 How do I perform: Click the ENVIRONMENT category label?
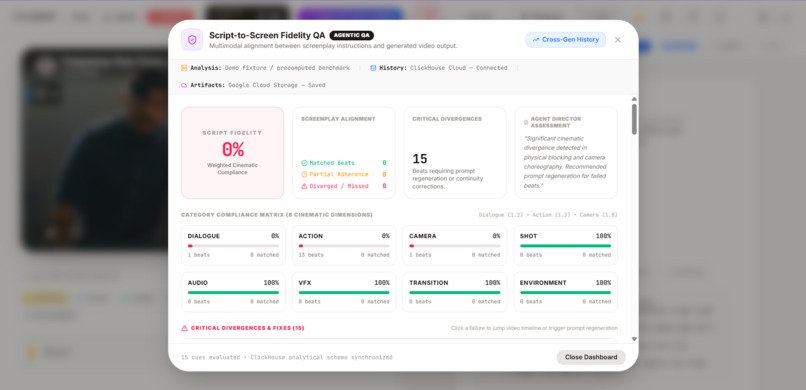[543, 283]
